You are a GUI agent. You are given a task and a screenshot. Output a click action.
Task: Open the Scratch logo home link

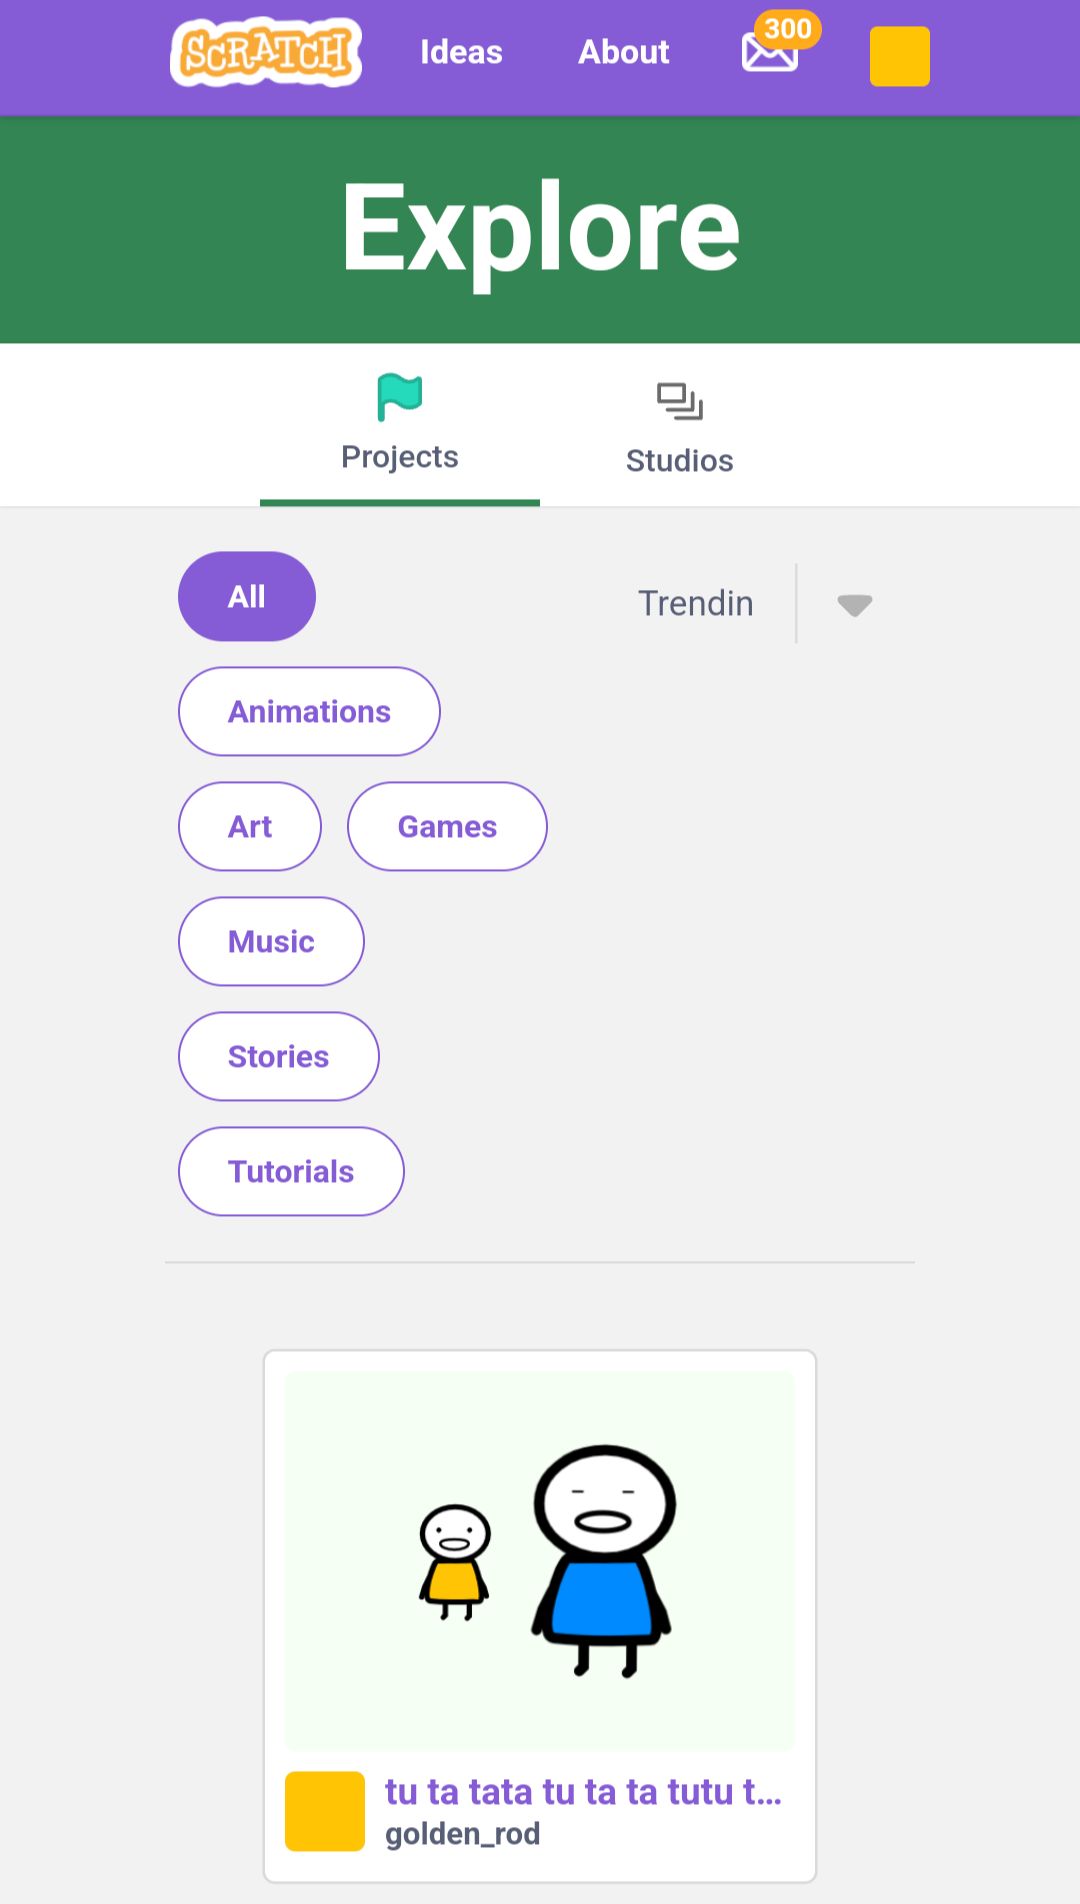[x=266, y=52]
